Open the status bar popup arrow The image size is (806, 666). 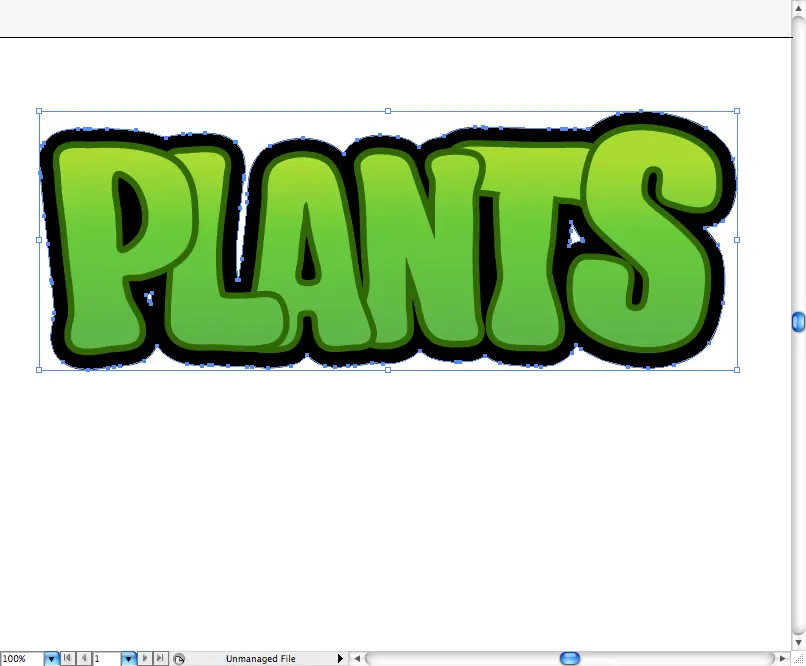pyautogui.click(x=340, y=658)
